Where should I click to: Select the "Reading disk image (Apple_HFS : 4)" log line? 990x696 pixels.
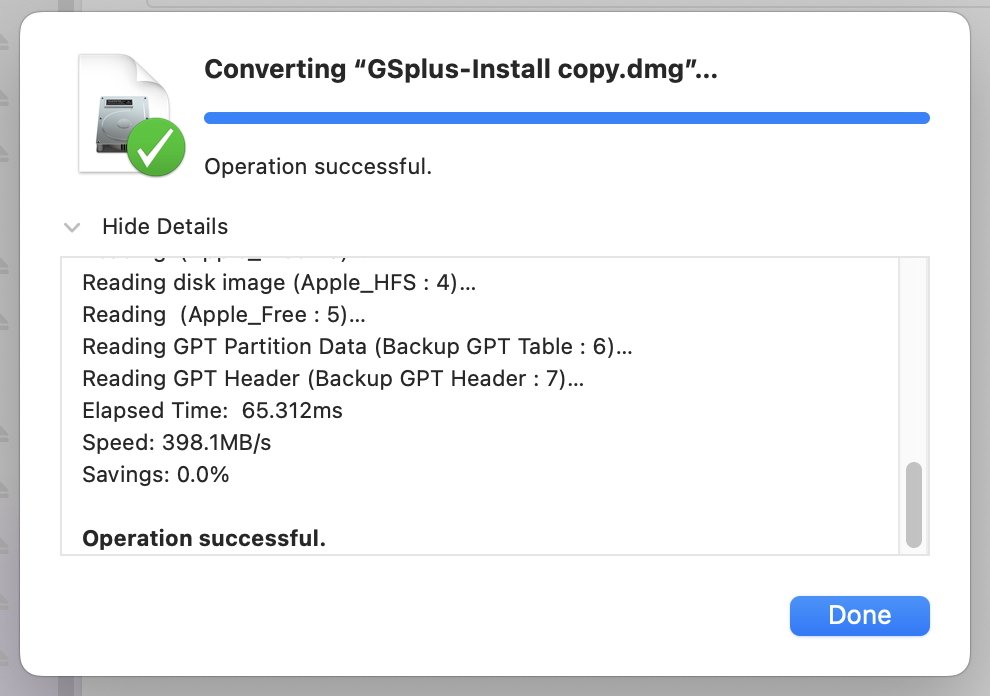click(x=279, y=283)
